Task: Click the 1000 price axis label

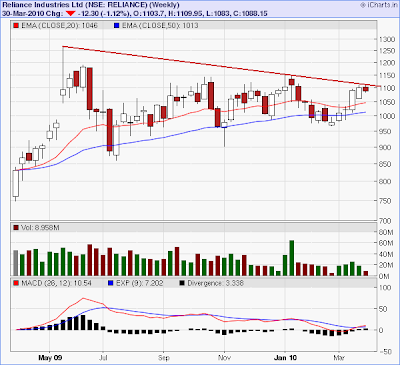Action: click(387, 116)
